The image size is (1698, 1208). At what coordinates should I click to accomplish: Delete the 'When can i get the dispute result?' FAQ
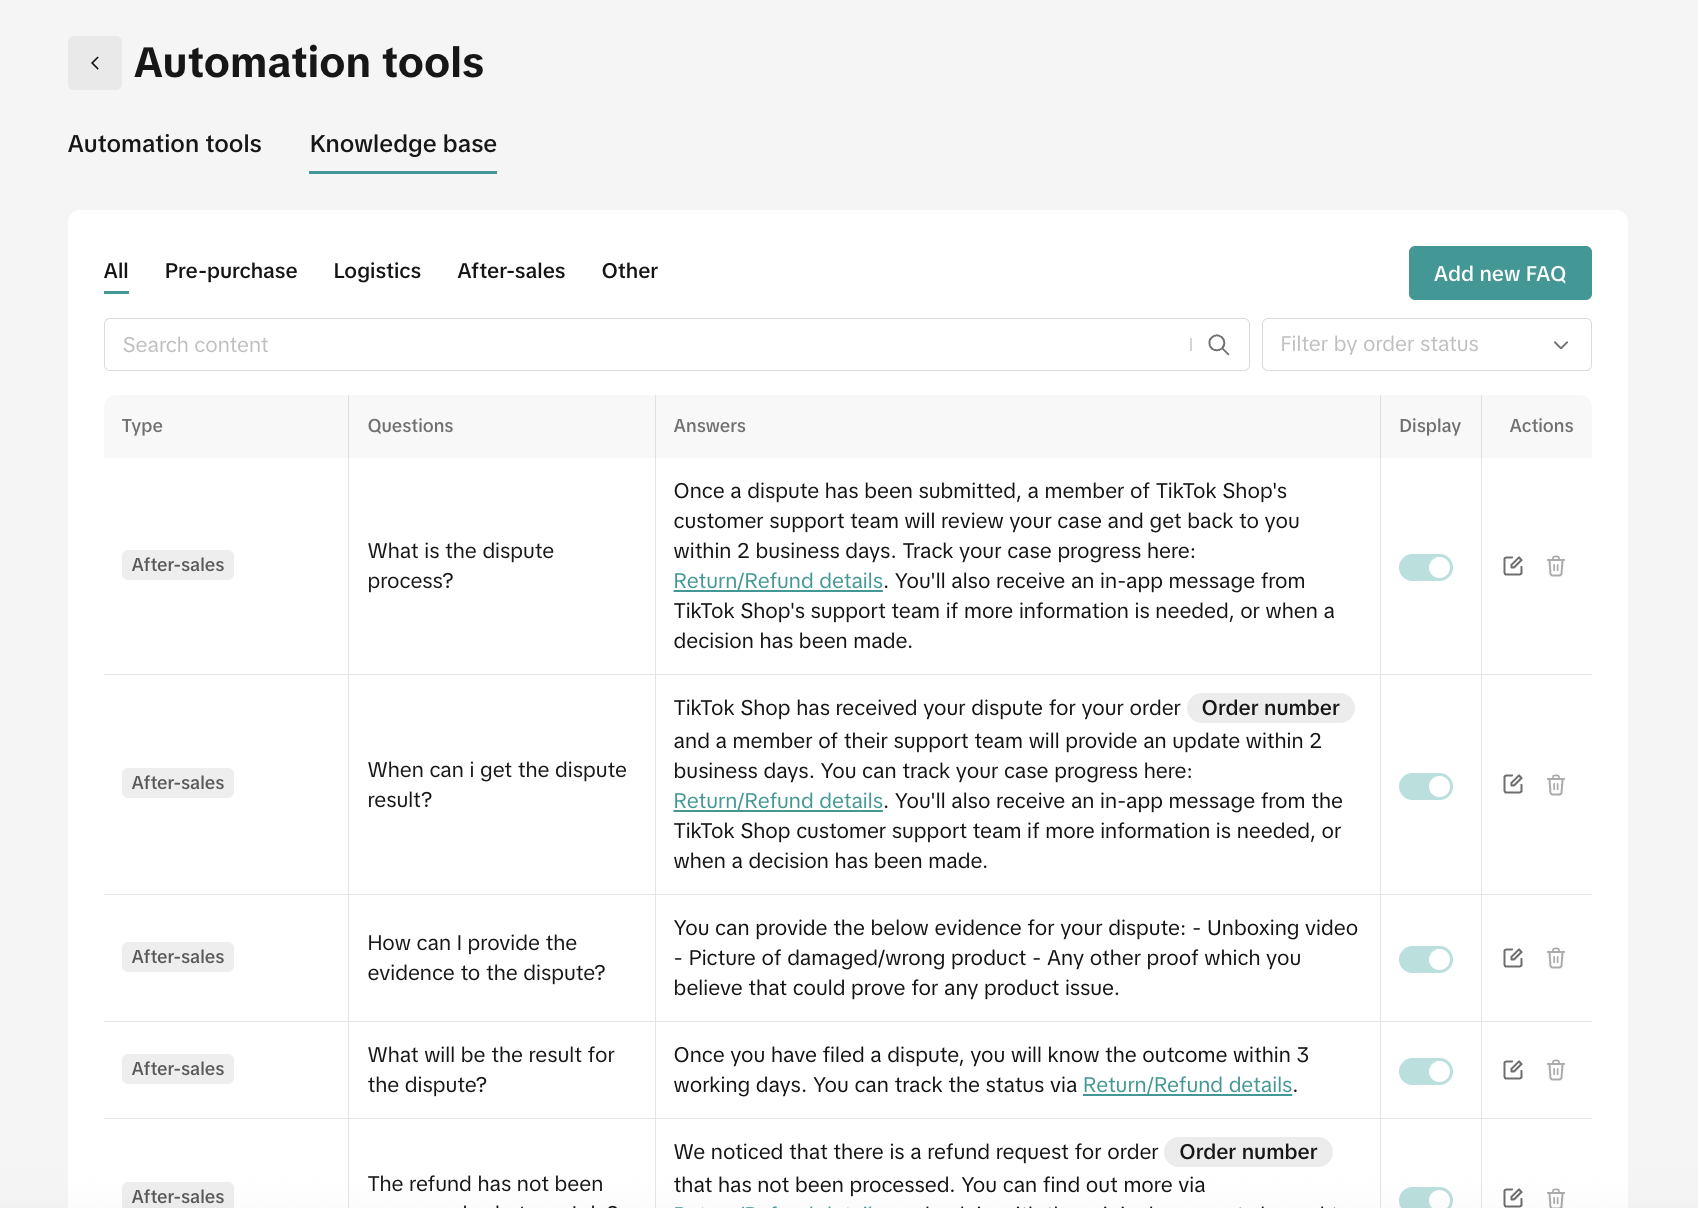(1555, 785)
